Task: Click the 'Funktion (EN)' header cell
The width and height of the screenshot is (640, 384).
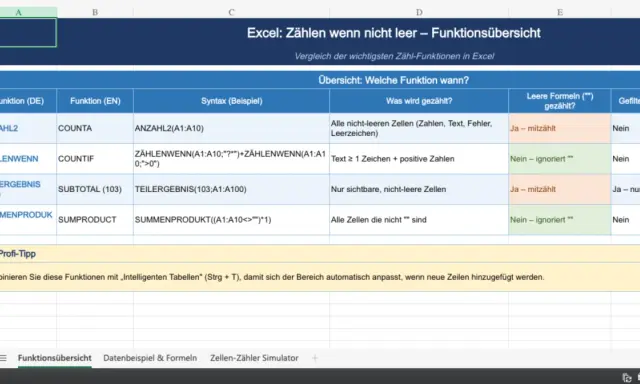Action: (x=95, y=101)
